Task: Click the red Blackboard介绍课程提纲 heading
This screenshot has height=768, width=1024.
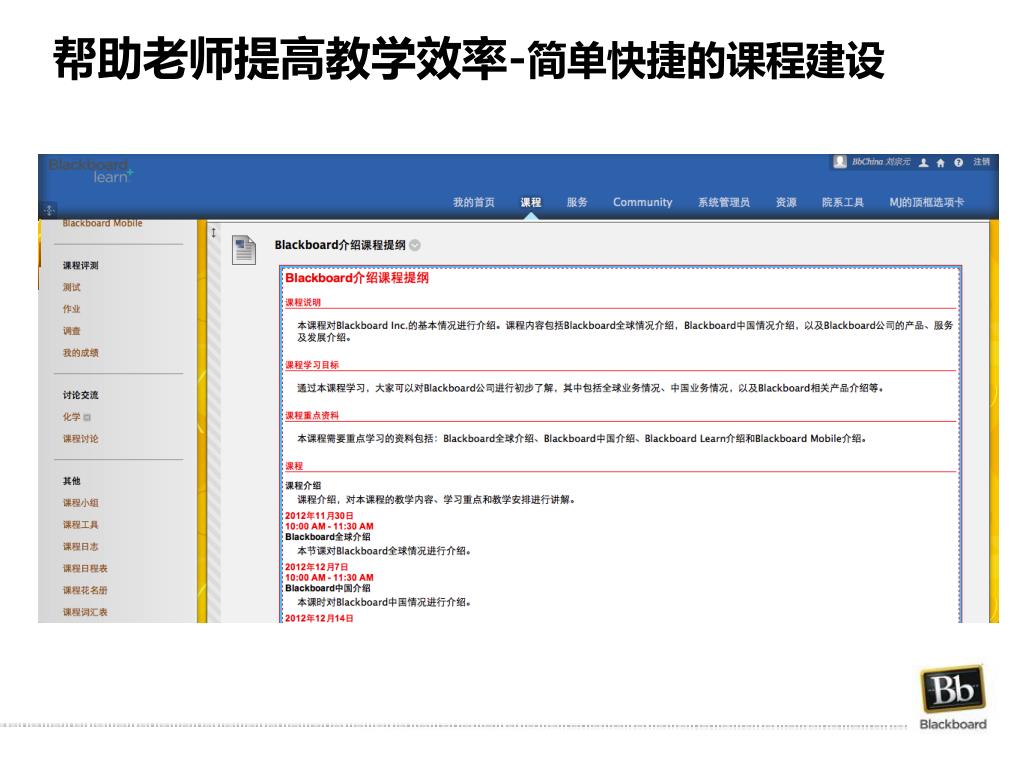Action: point(357,278)
